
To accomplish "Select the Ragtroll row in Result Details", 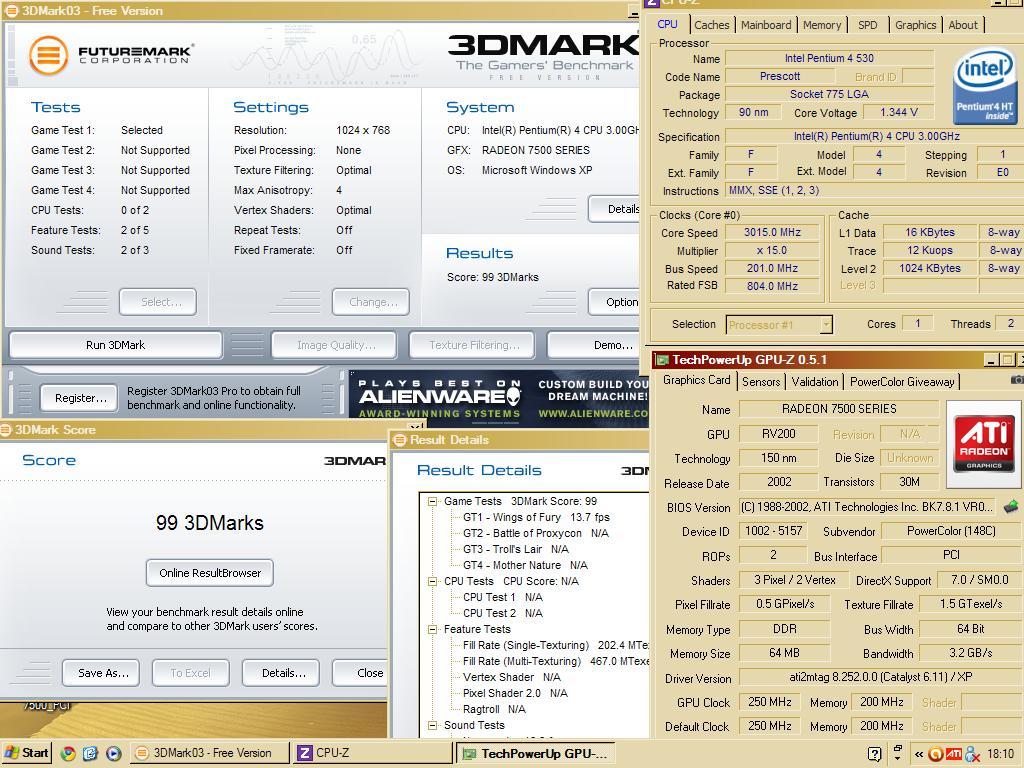I will pyautogui.click(x=494, y=709).
